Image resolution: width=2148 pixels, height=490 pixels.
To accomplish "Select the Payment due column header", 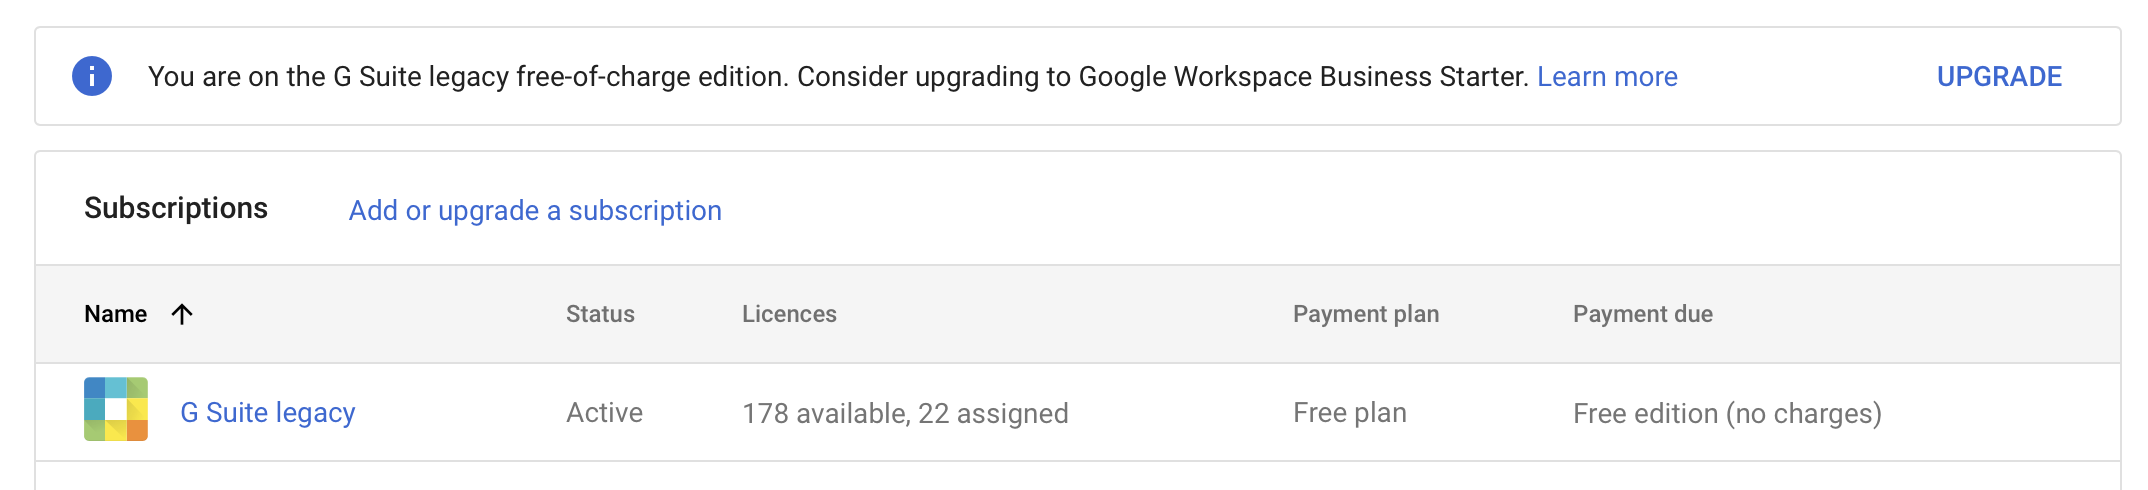I will pos(1642,314).
